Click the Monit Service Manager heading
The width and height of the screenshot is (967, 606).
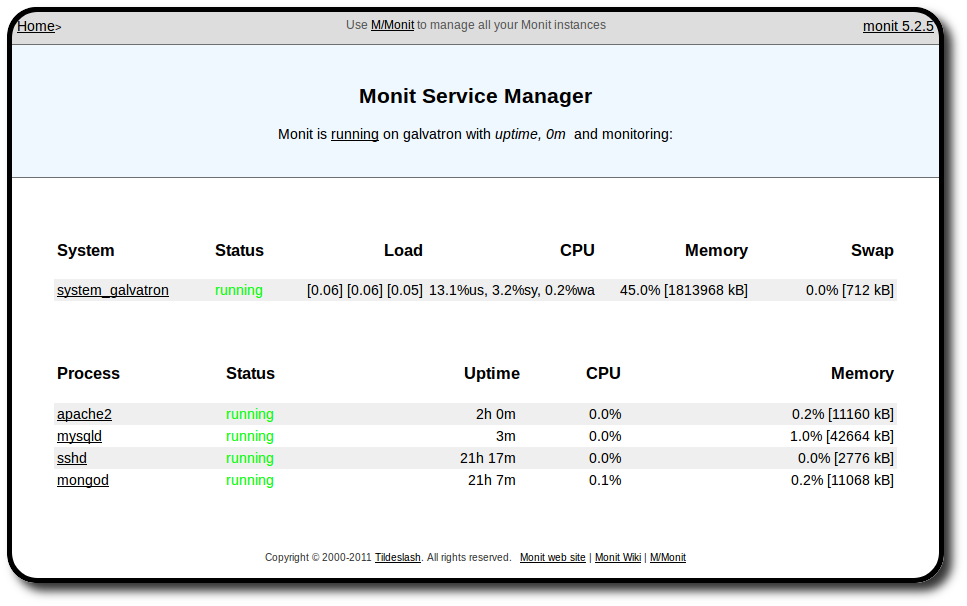(x=475, y=96)
